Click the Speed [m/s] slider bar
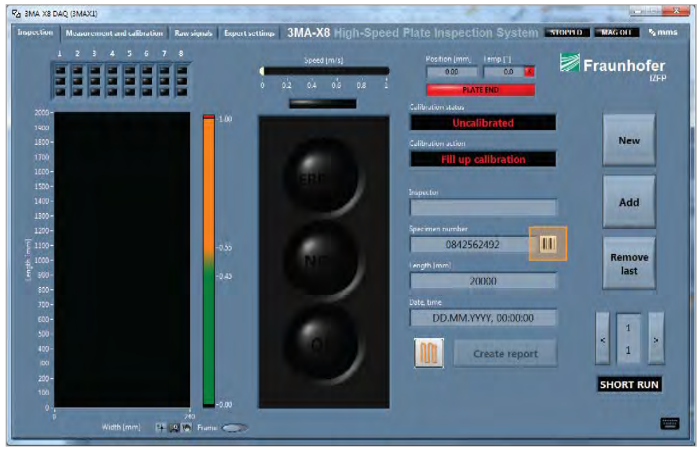The height and width of the screenshot is (451, 700). (325, 71)
